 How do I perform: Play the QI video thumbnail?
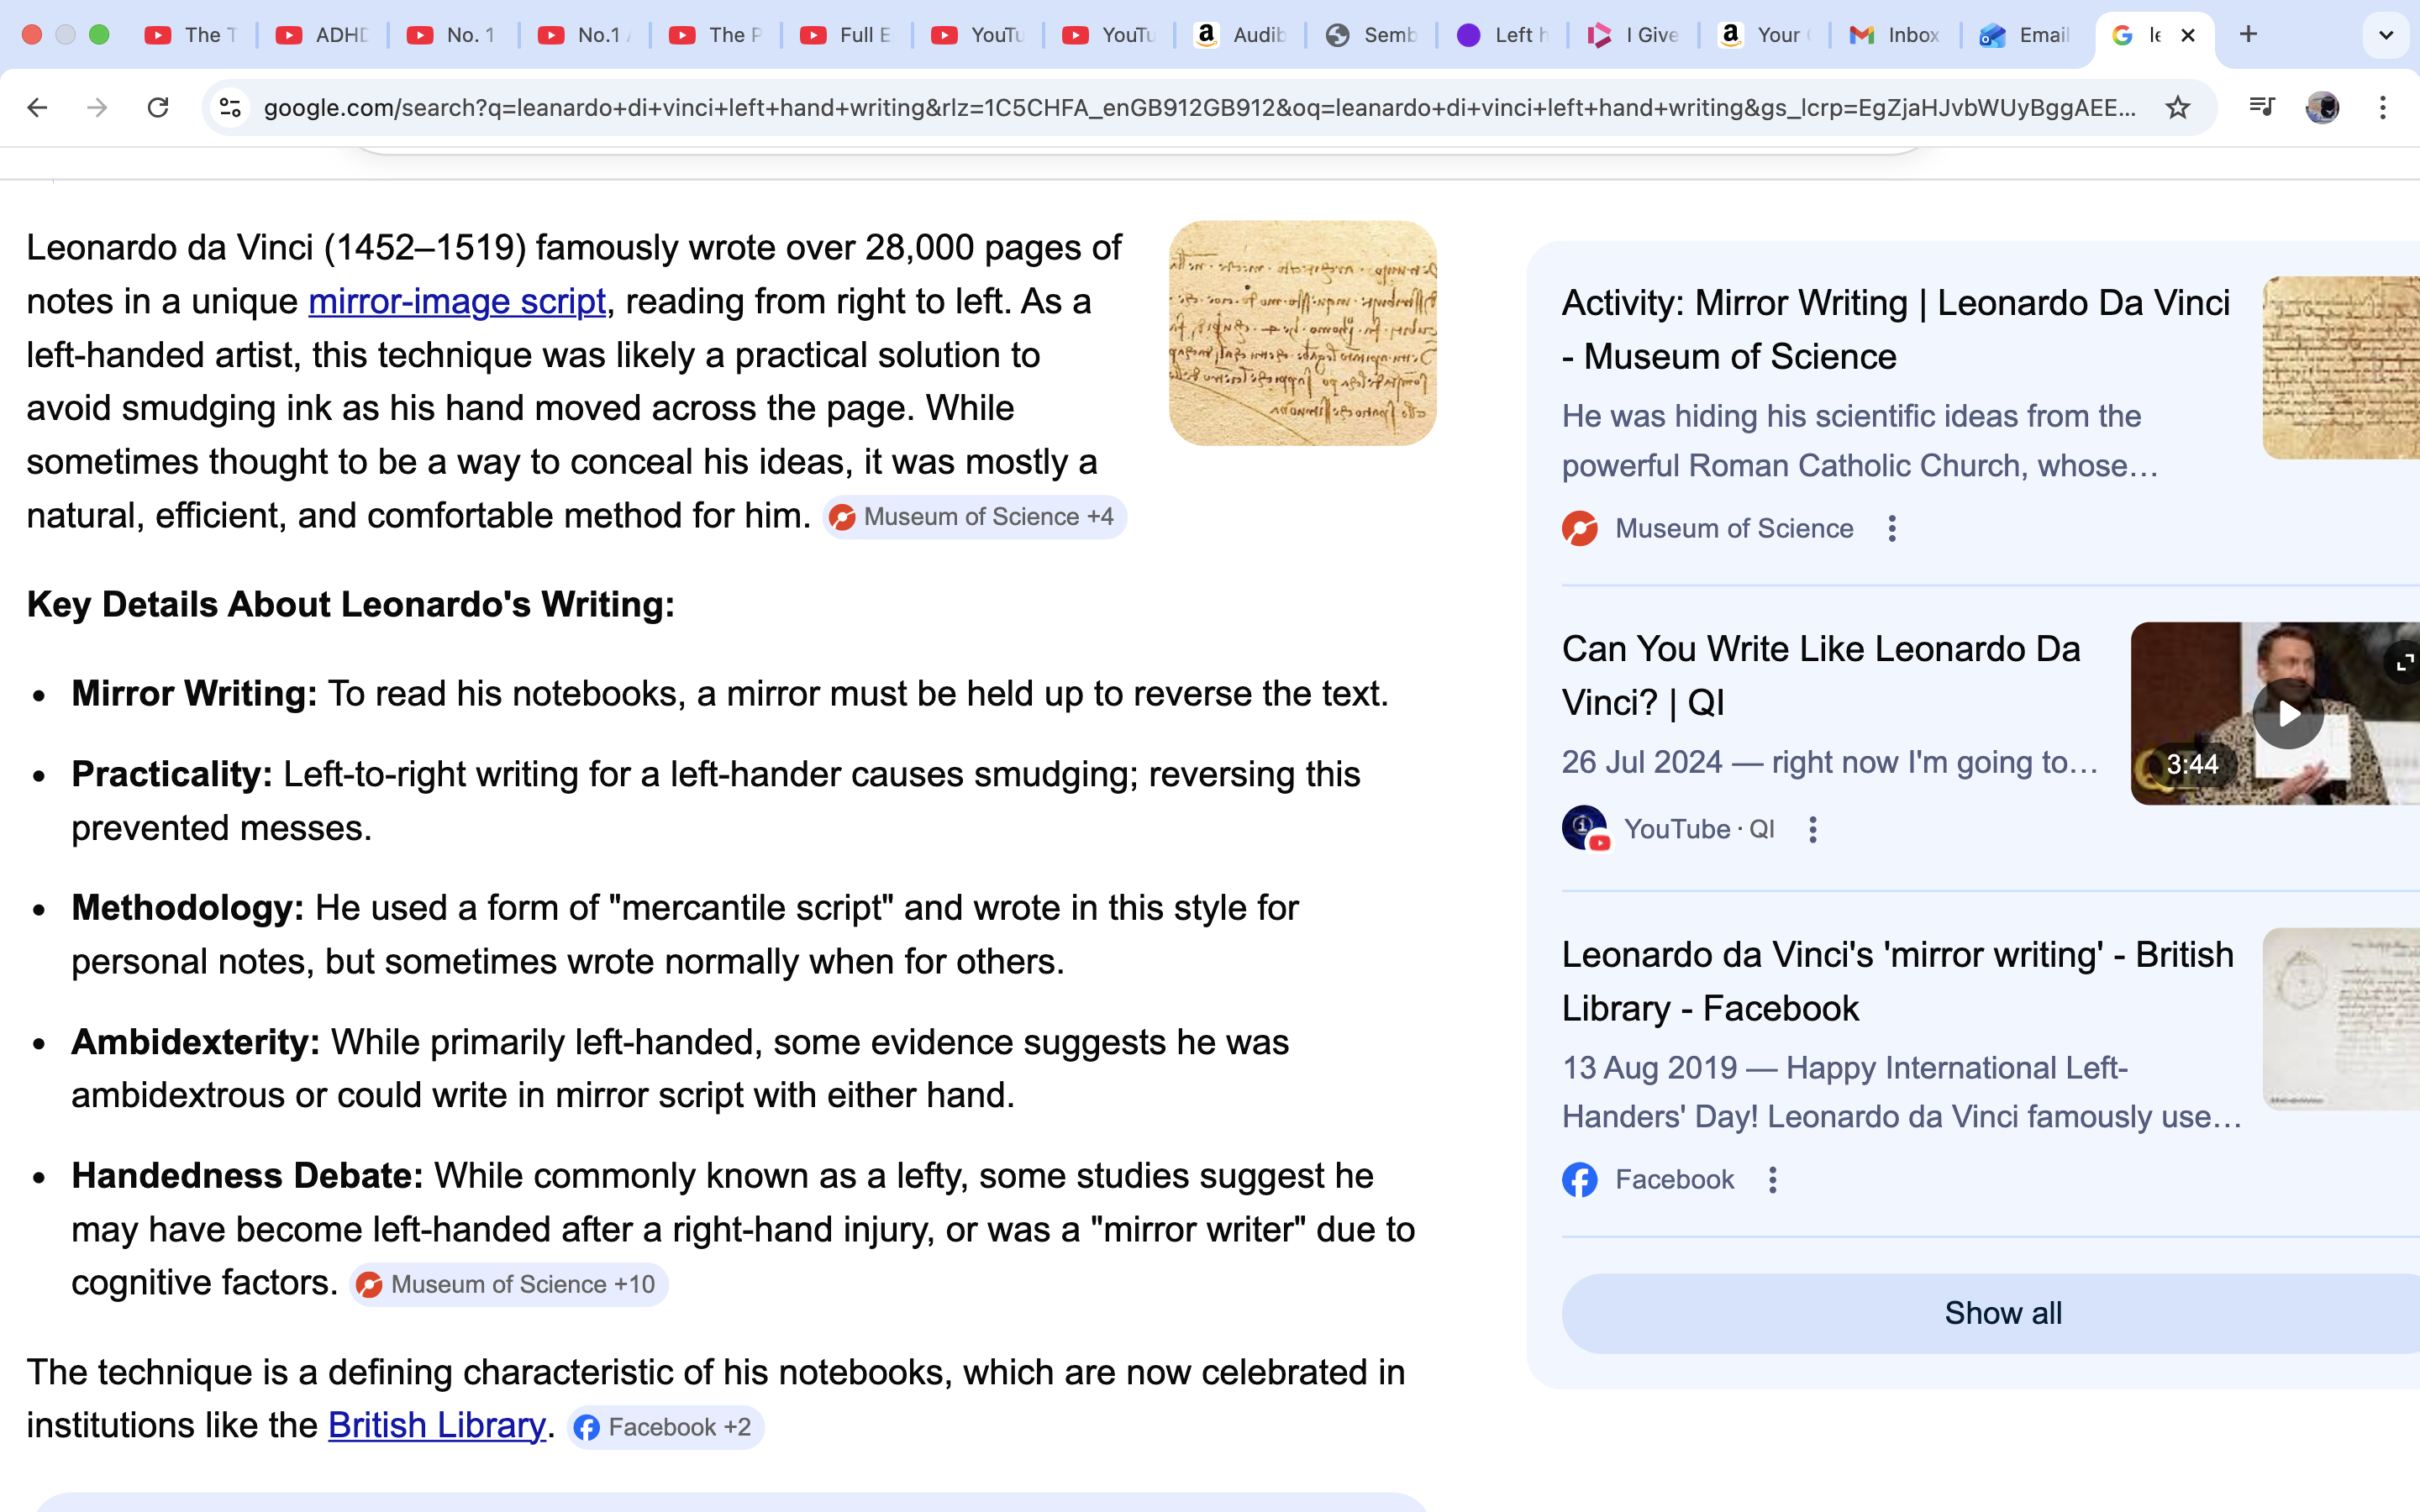(2287, 714)
